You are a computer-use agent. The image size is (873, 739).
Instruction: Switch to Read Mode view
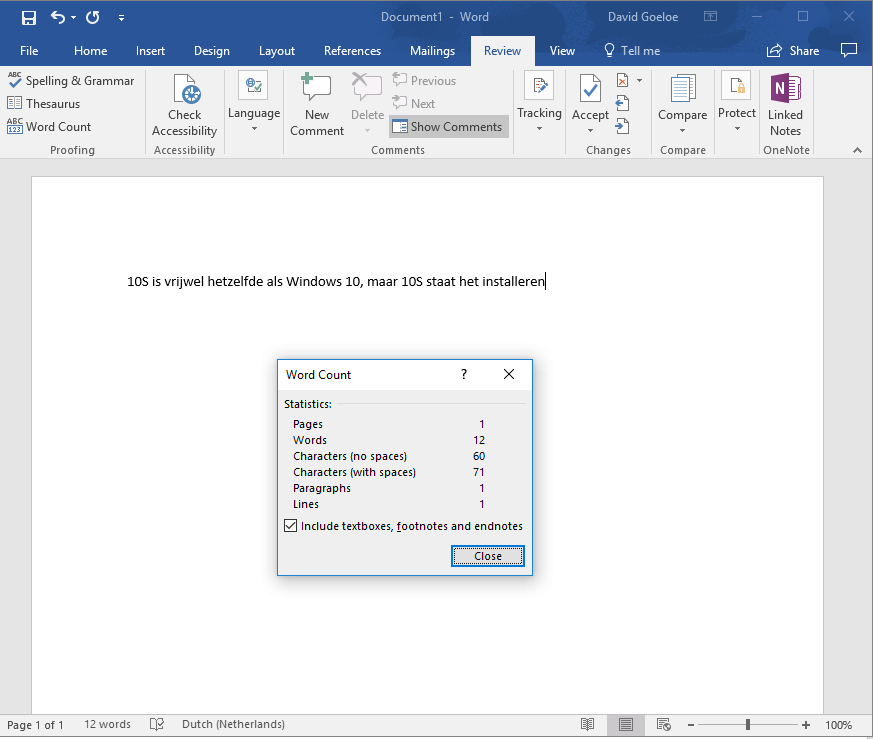[x=587, y=725]
